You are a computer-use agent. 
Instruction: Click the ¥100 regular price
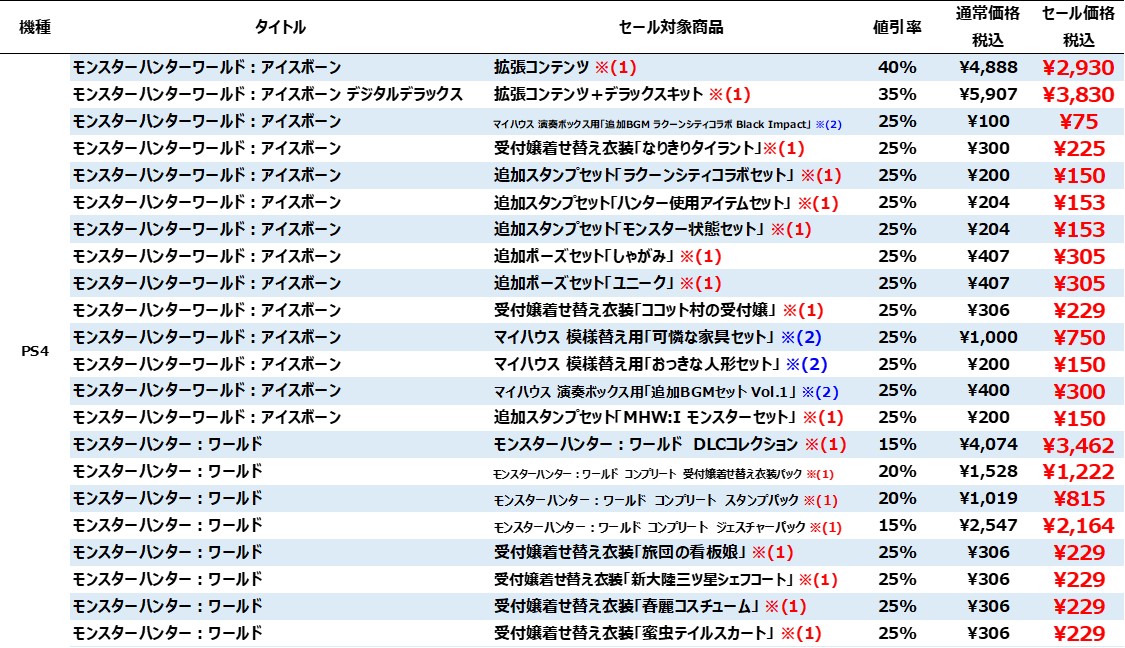[x=988, y=121]
